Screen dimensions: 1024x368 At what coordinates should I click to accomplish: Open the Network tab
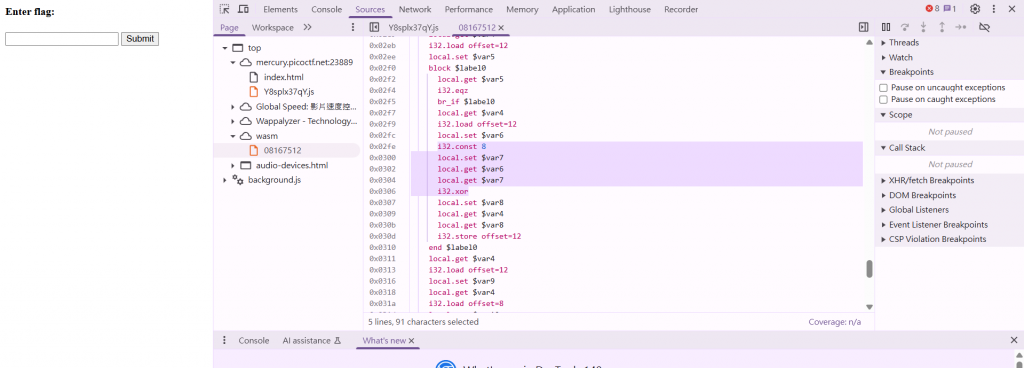pyautogui.click(x=415, y=9)
